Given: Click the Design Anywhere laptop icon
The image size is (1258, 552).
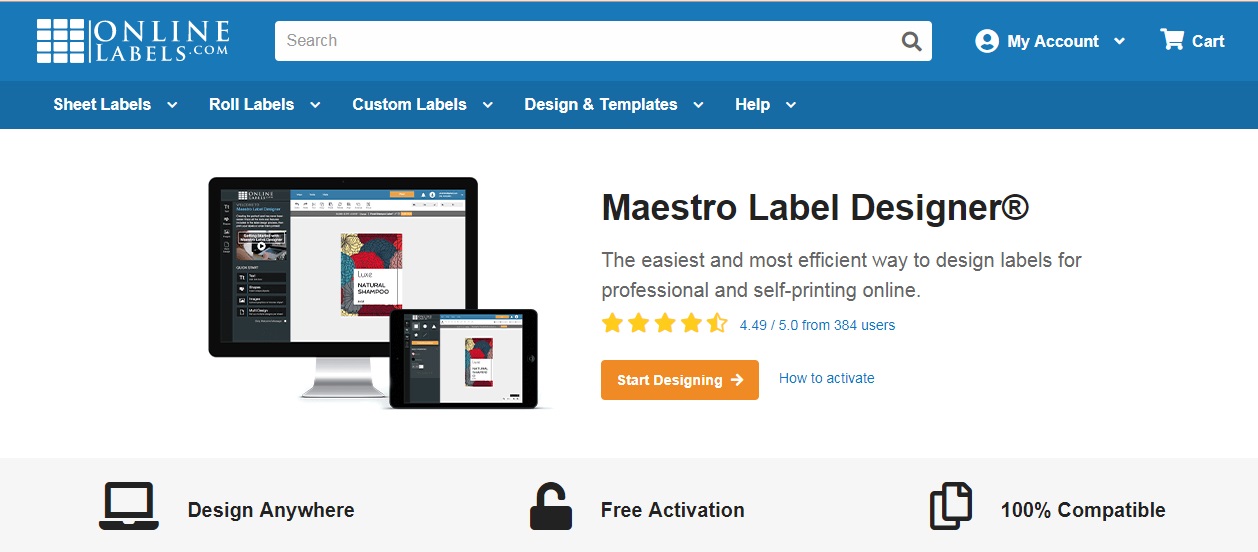Looking at the screenshot, I should 129,506.
